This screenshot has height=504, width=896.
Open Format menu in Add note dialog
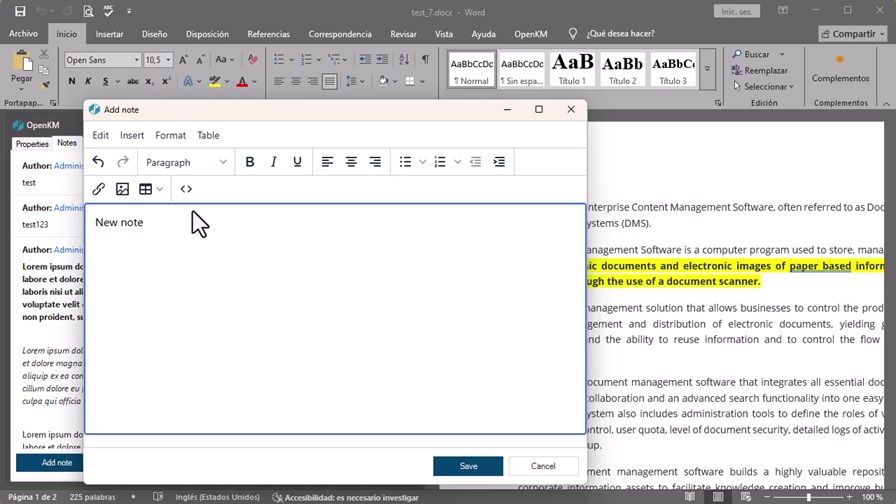pos(170,135)
